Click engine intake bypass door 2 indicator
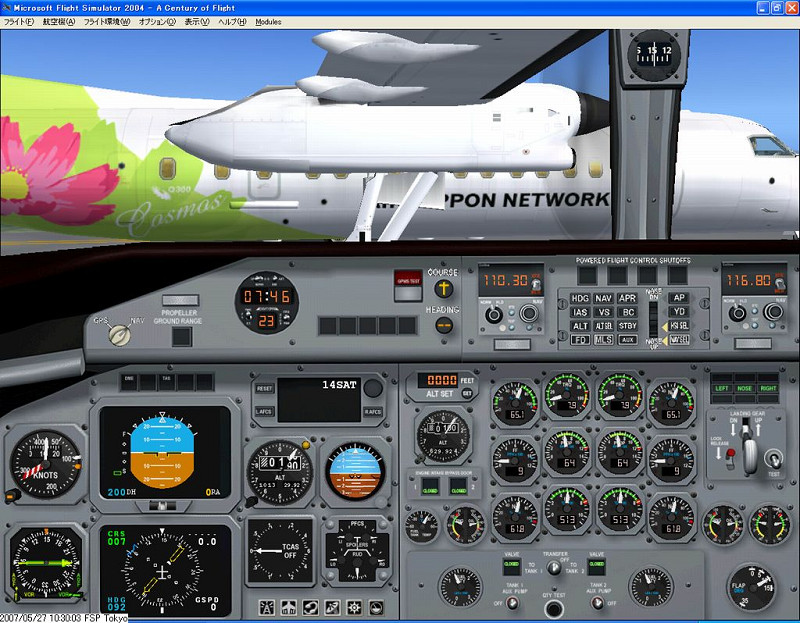The height and width of the screenshot is (623, 800). [x=458, y=487]
